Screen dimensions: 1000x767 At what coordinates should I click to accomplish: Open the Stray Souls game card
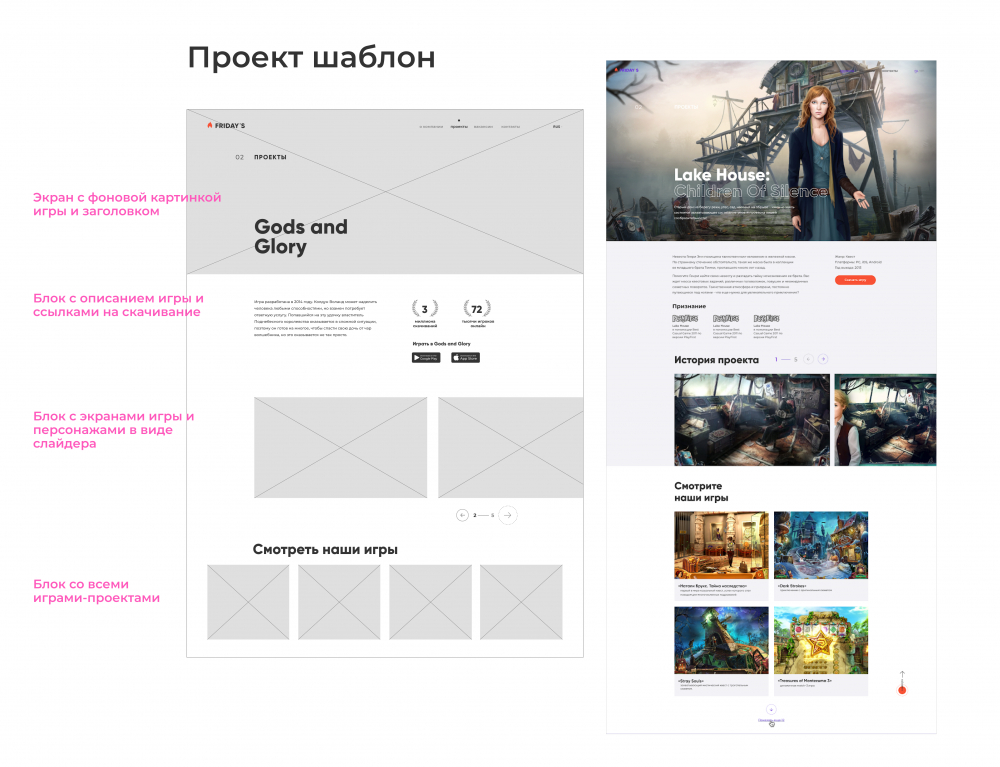coord(721,651)
